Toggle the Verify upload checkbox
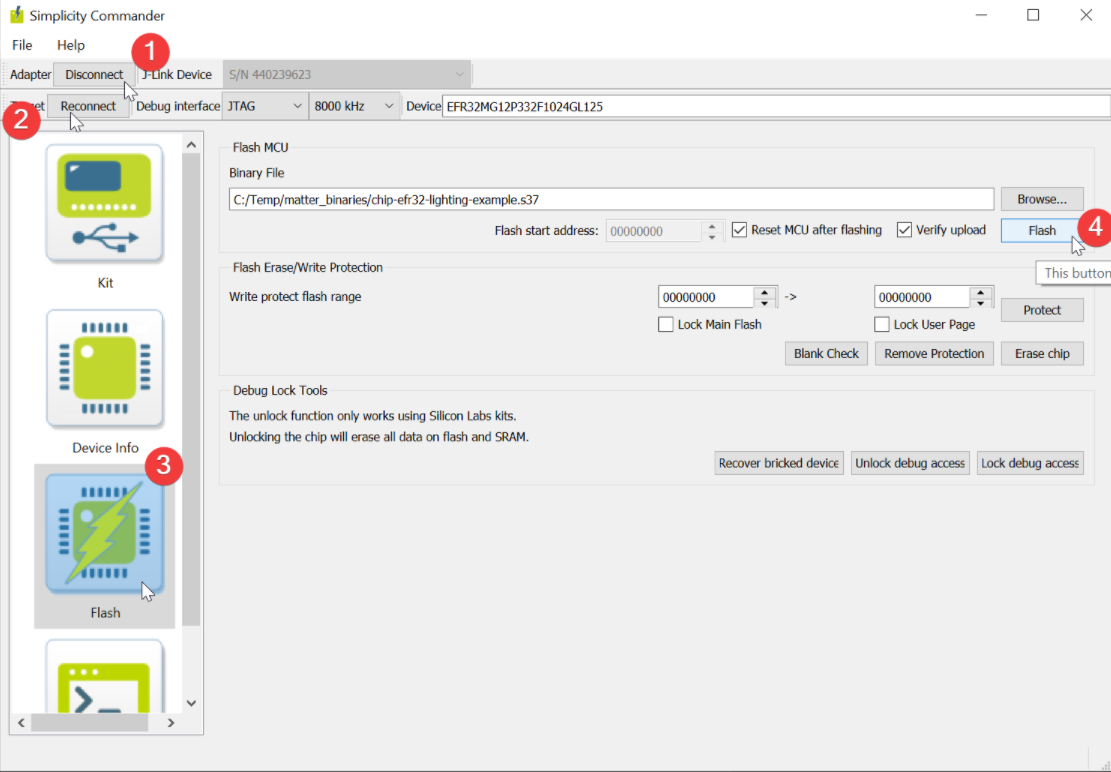1111x772 pixels. (904, 230)
